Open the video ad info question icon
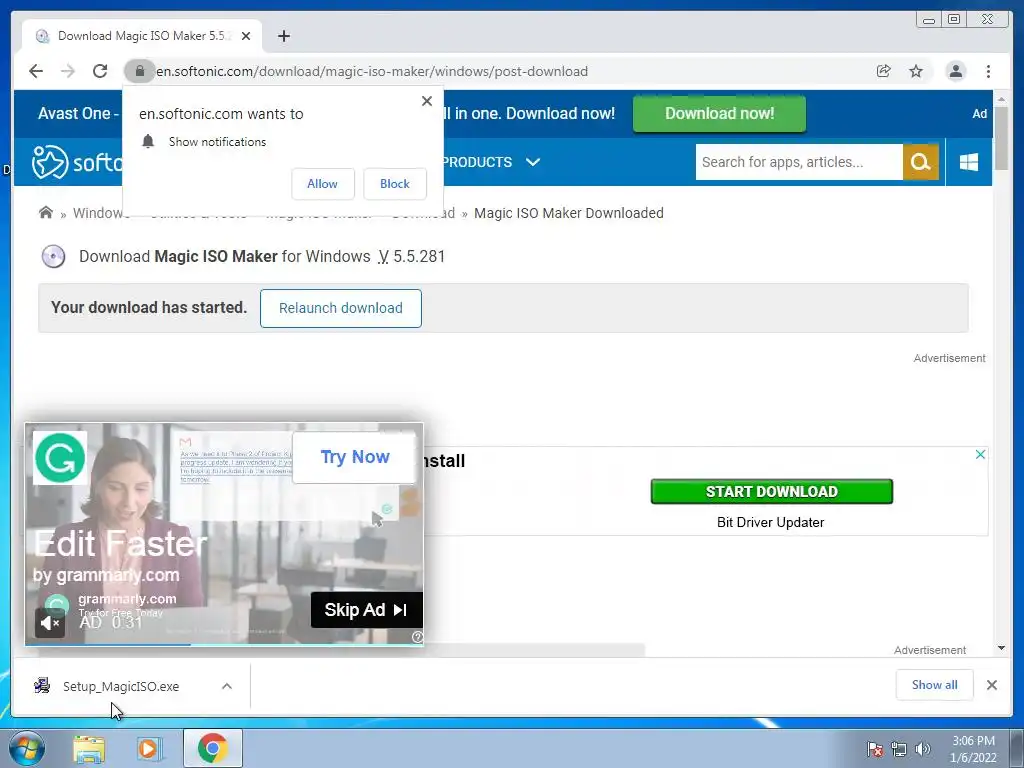Viewport: 1024px width, 768px height. point(417,637)
